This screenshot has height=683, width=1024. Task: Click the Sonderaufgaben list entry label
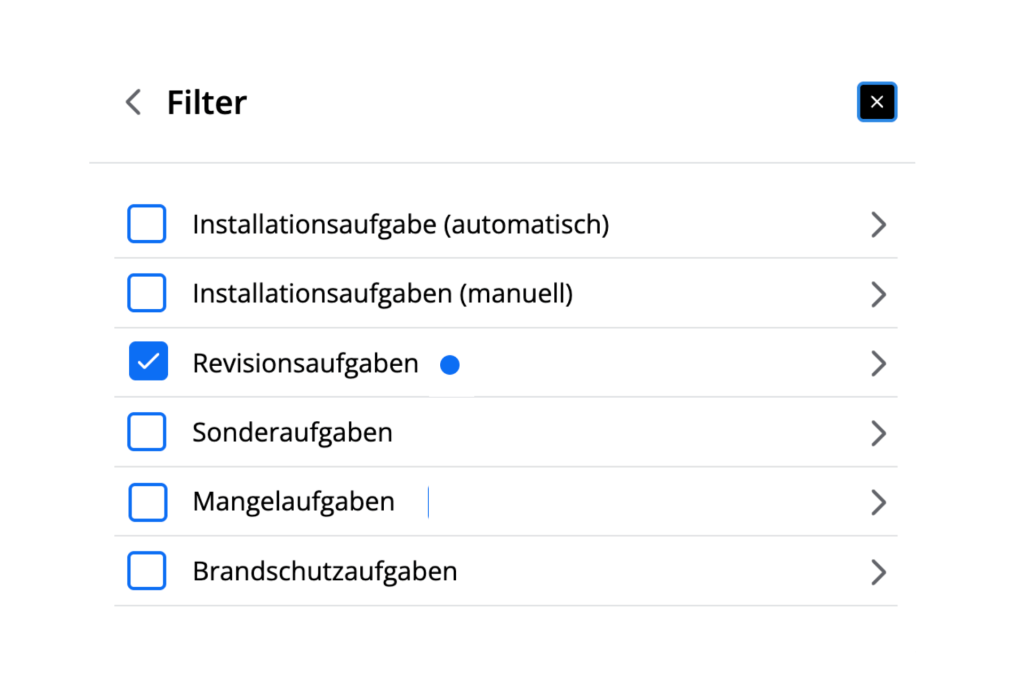[292, 433]
